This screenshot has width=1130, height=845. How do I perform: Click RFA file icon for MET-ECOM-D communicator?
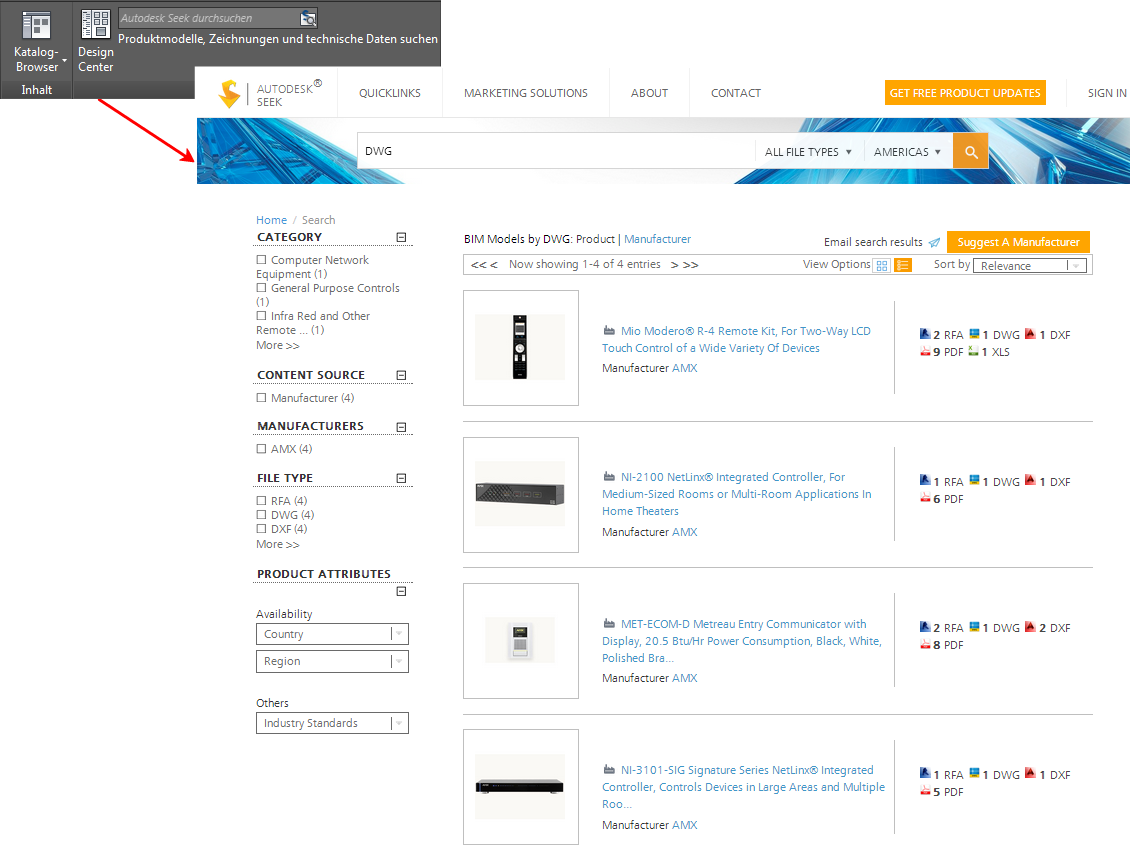click(x=925, y=627)
